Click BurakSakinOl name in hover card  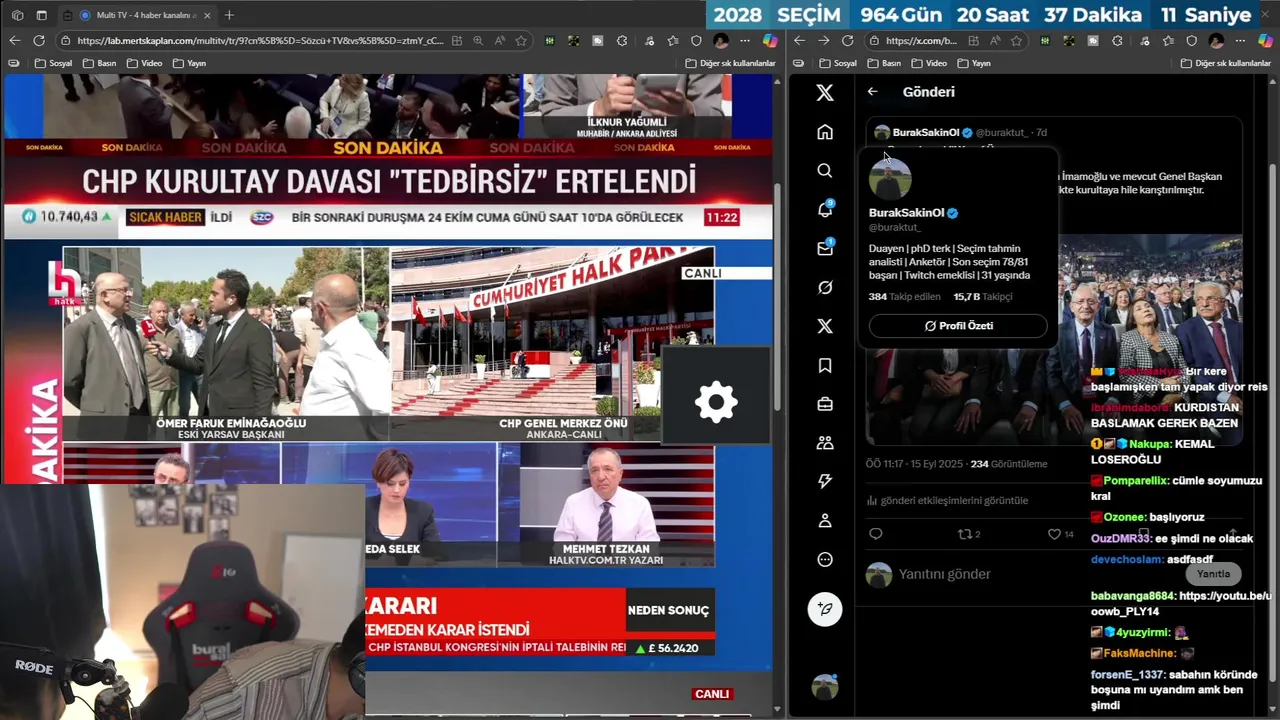coord(906,213)
